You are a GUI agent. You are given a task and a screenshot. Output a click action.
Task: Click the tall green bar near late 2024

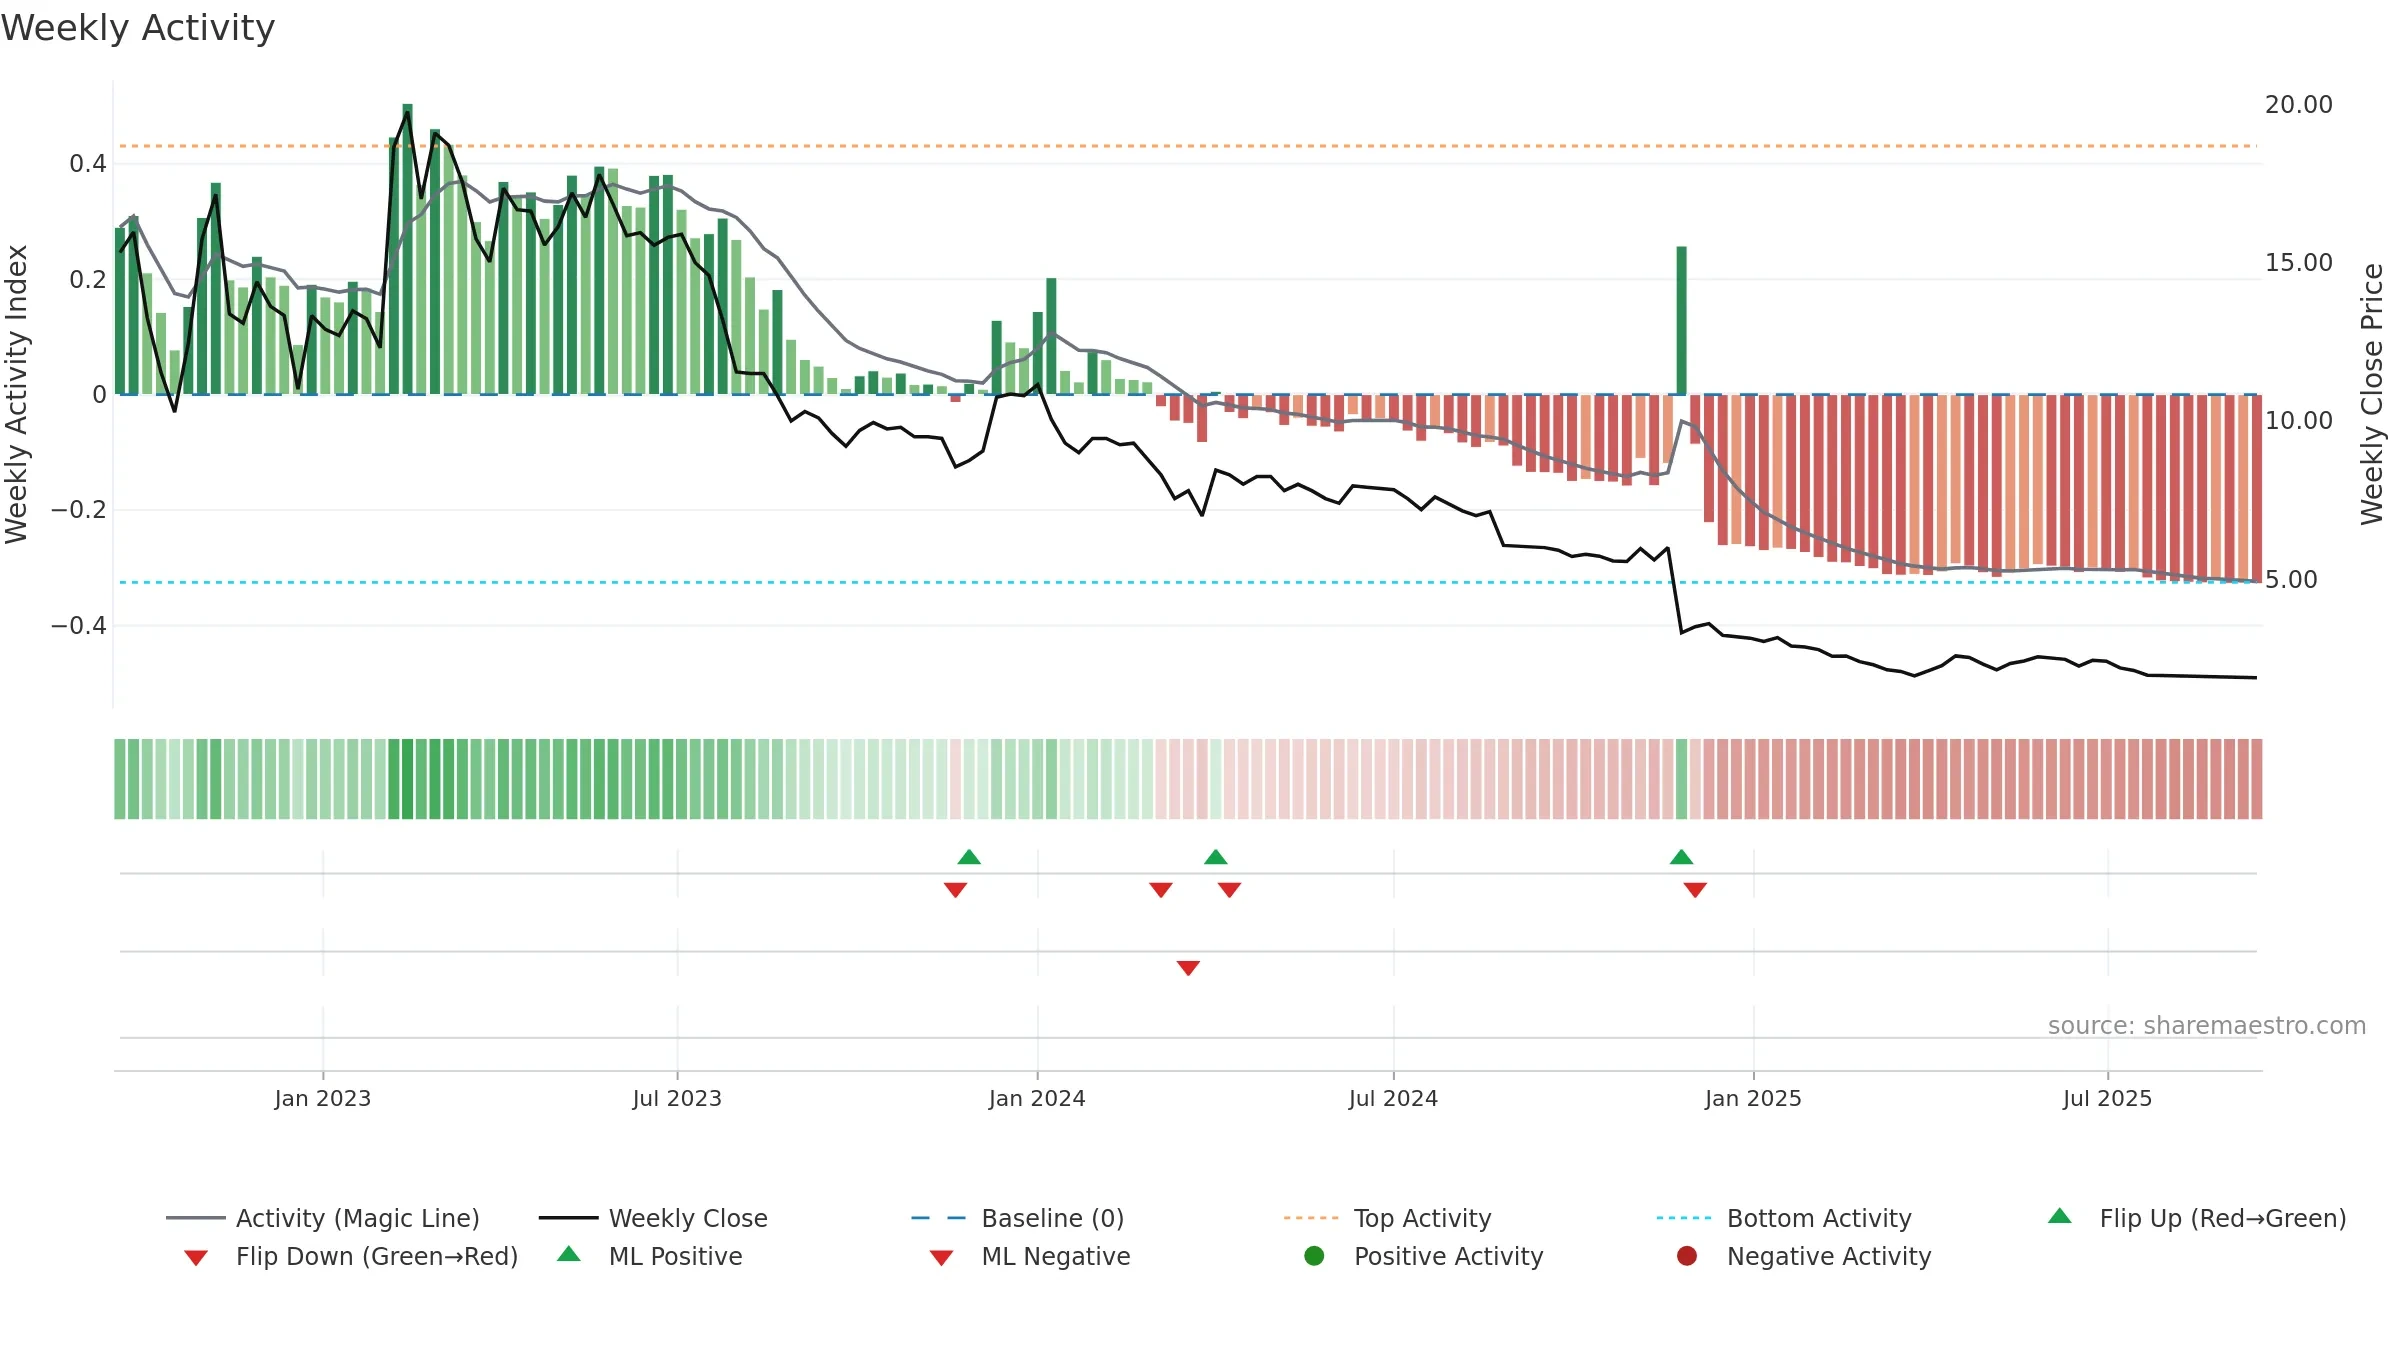pos(1682,321)
